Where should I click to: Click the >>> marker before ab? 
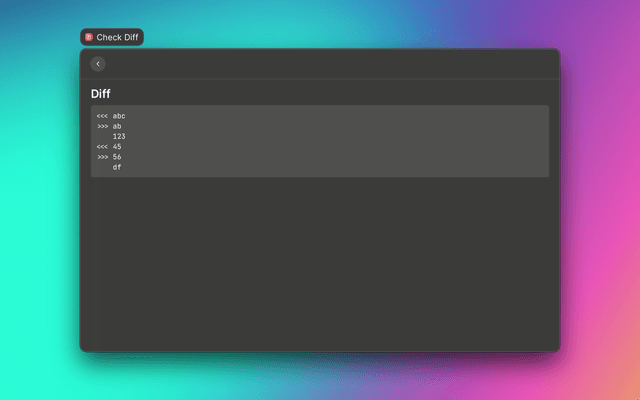point(102,127)
